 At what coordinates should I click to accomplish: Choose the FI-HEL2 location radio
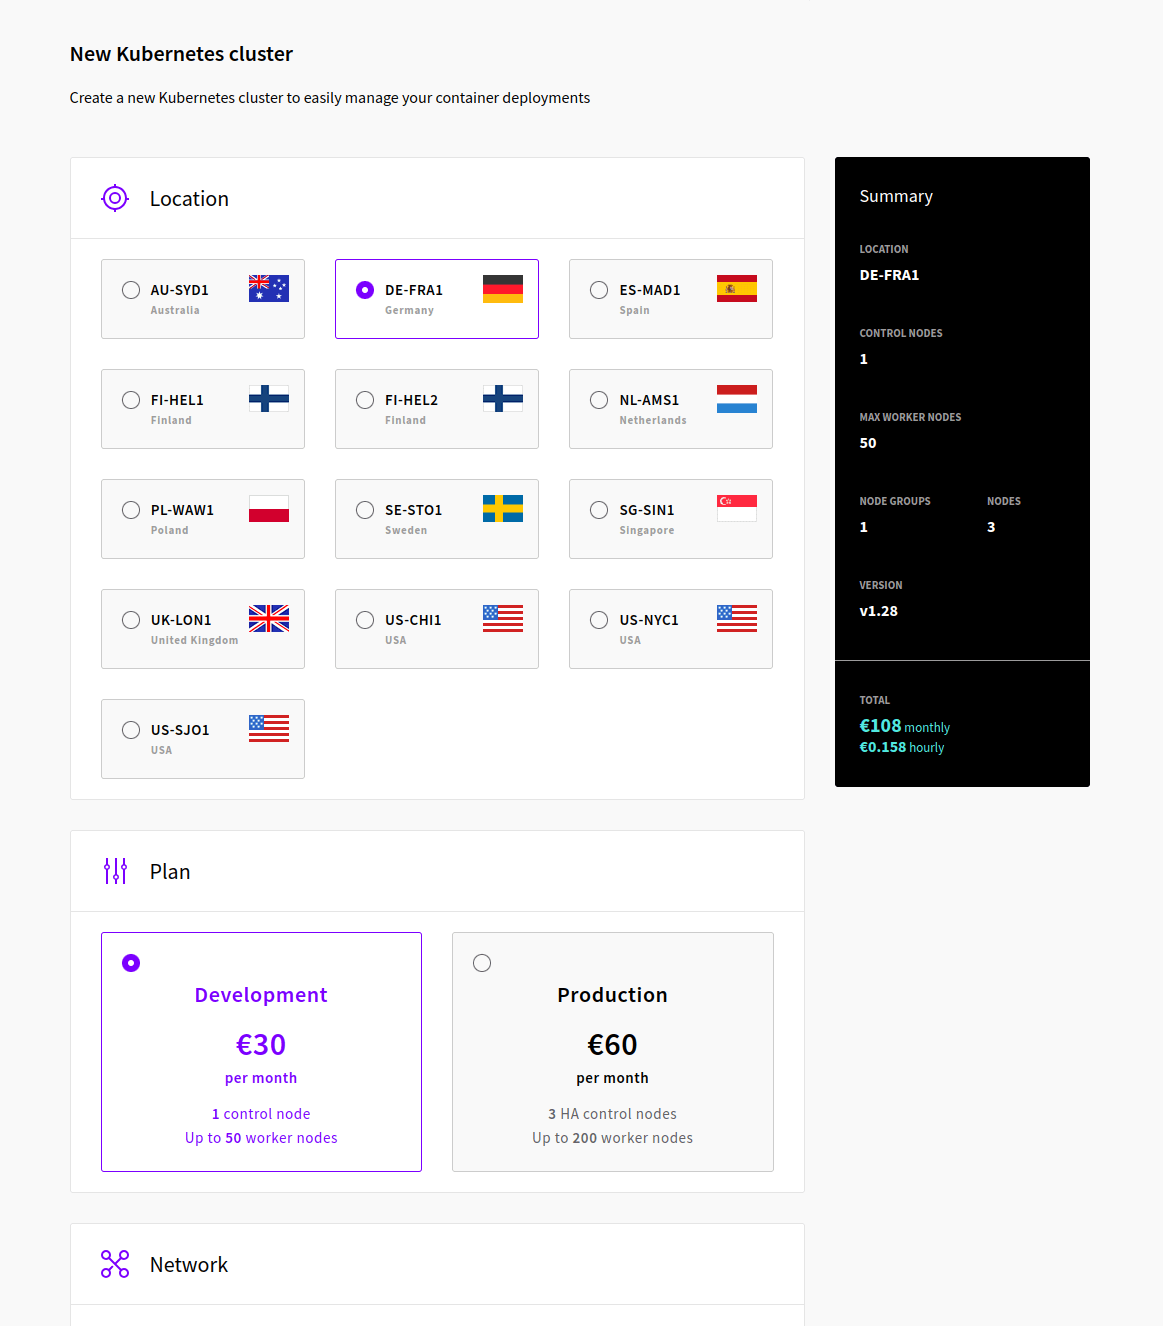(x=365, y=400)
